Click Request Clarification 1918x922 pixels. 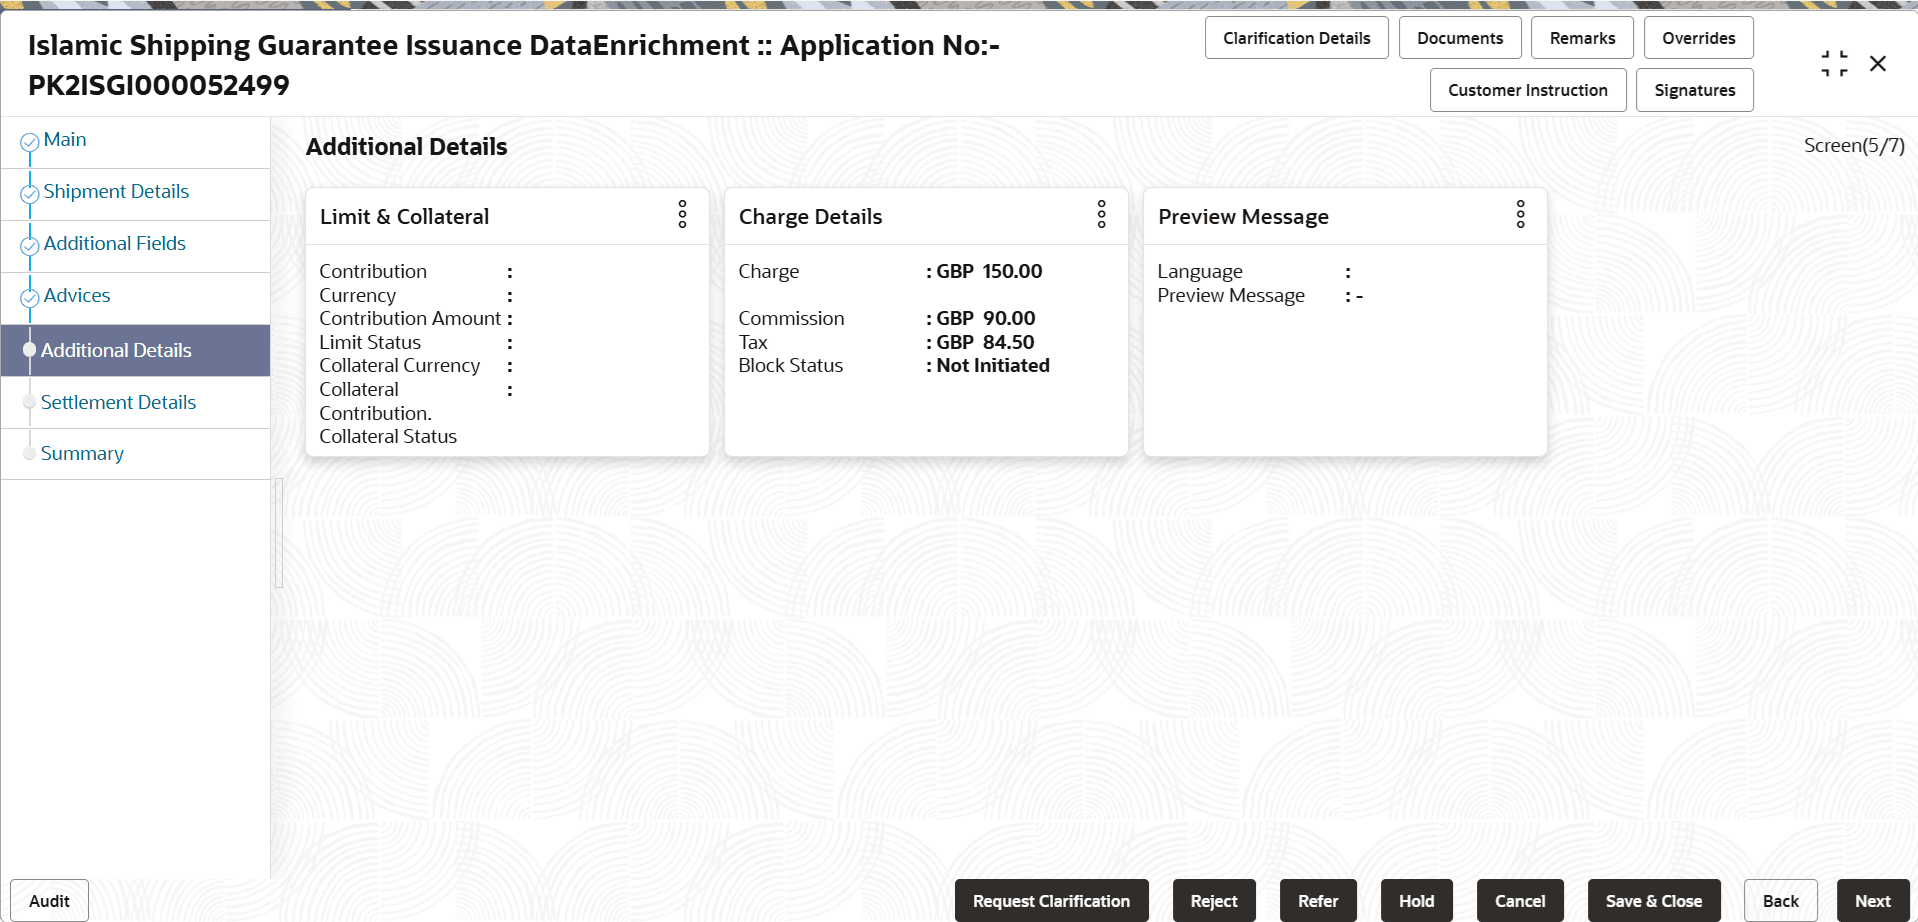1051,901
